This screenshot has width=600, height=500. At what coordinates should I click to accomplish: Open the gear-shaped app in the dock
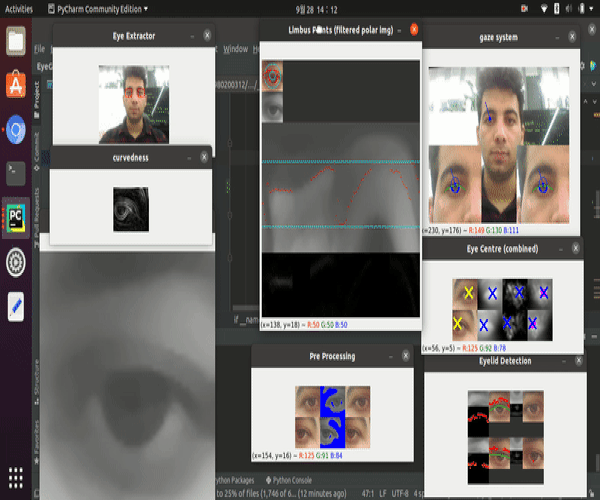click(16, 262)
